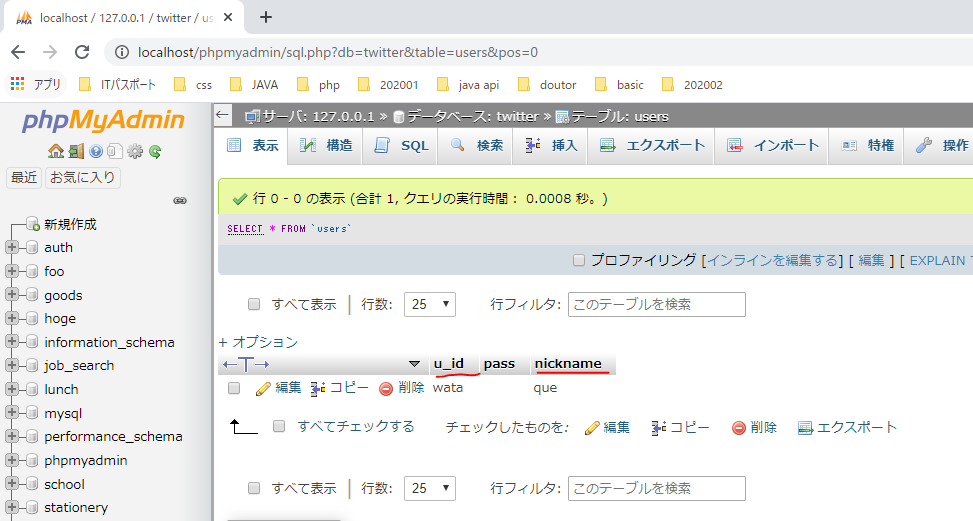Expand the school database node
The image size is (973, 521).
coord(11,484)
